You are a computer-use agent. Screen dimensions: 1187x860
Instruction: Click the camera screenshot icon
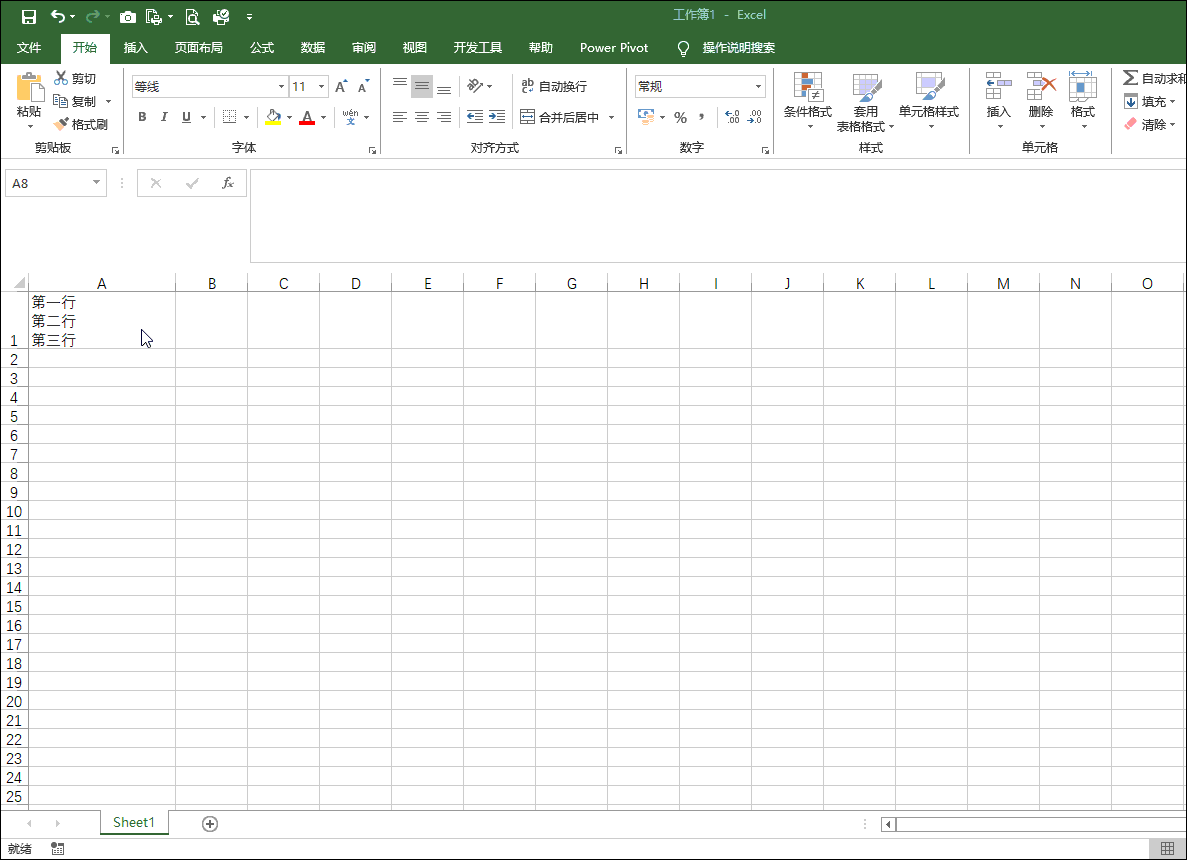(x=128, y=17)
